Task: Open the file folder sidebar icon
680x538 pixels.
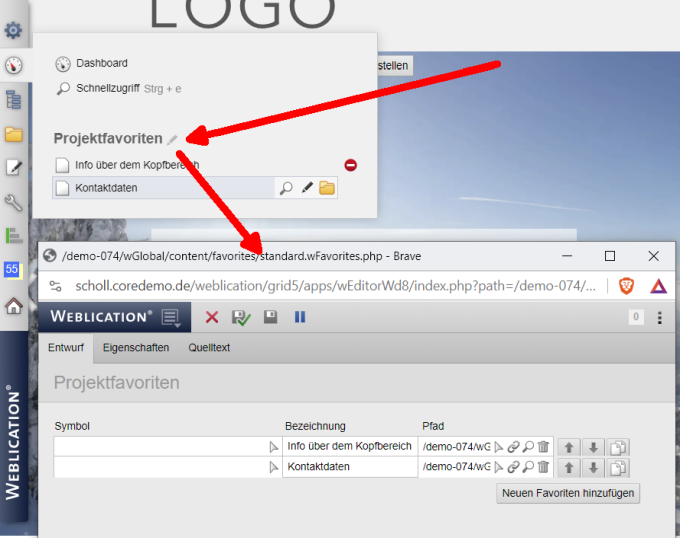Action: pyautogui.click(x=13, y=134)
